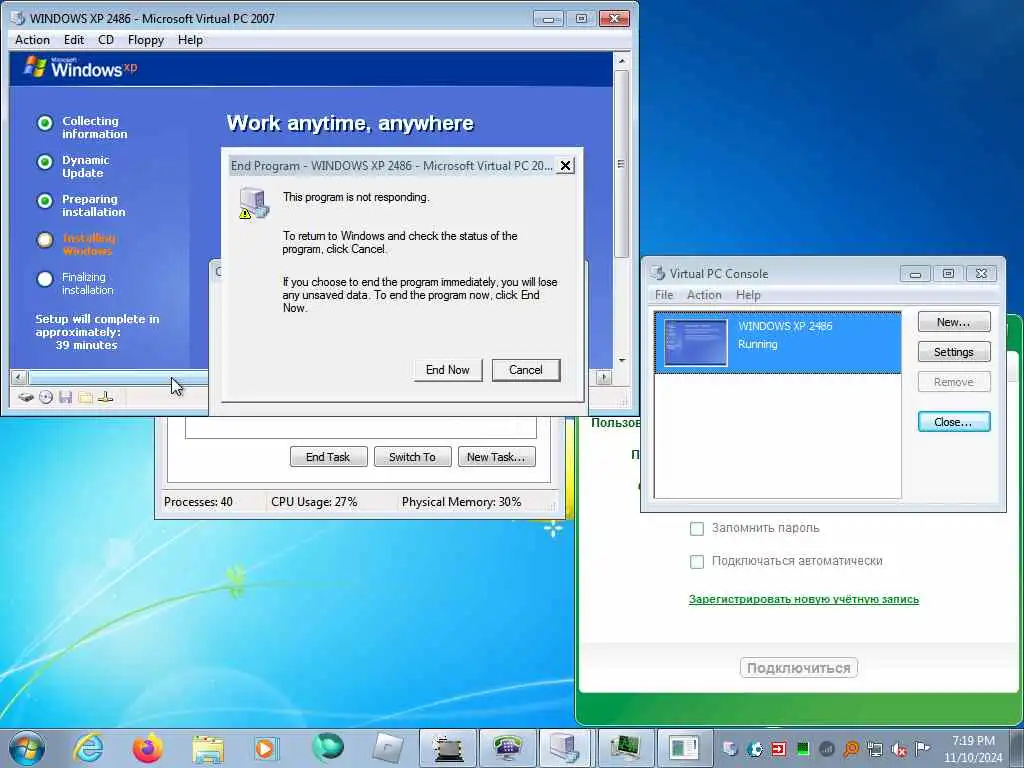Image resolution: width=1024 pixels, height=768 pixels.
Task: Open the Action menu in the Virtual PC window
Action: pos(33,40)
